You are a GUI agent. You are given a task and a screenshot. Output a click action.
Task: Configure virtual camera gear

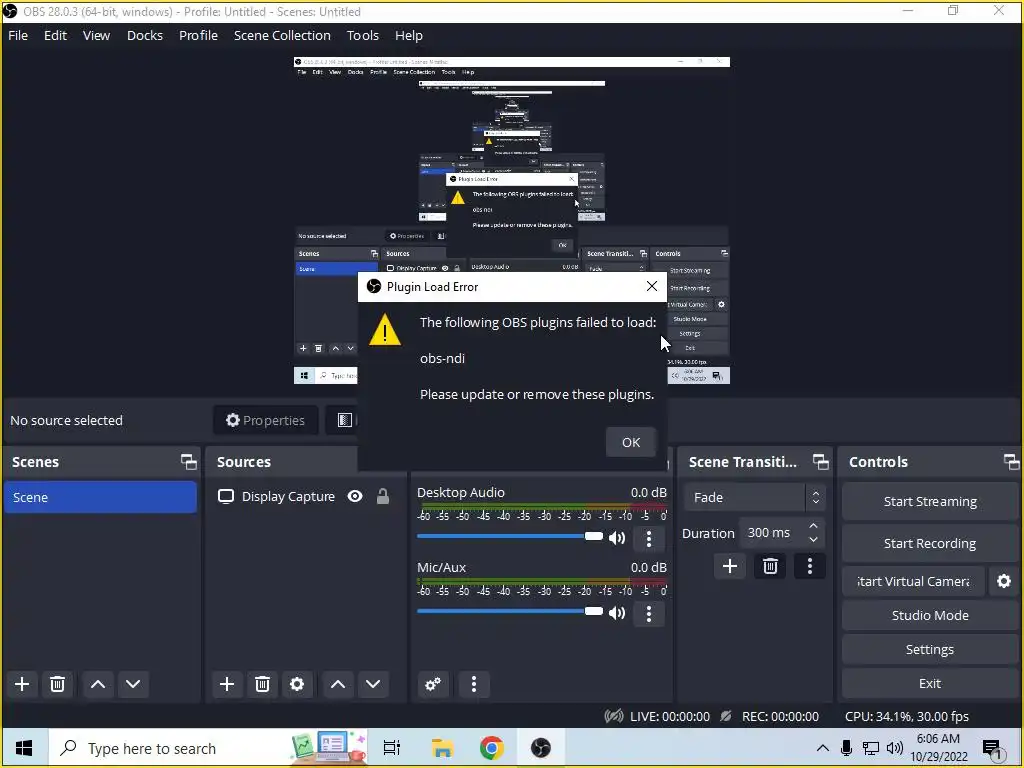(x=1004, y=581)
